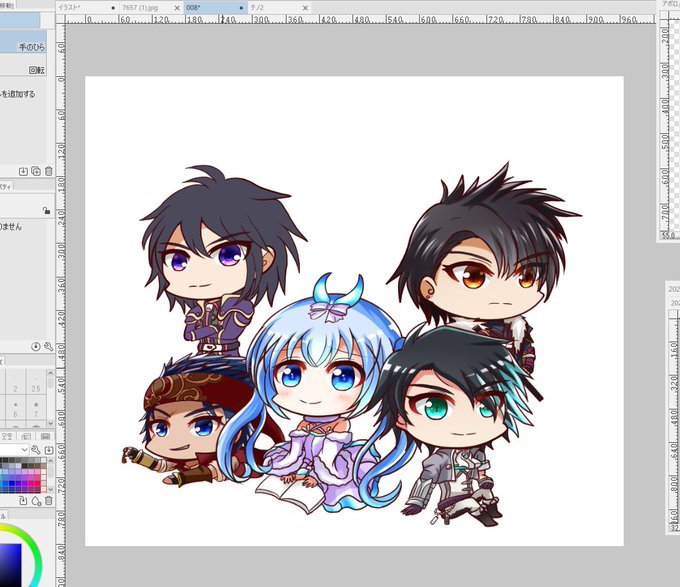Select the 手のひら hand sub tool
This screenshot has height=587, width=680.
(23, 42)
